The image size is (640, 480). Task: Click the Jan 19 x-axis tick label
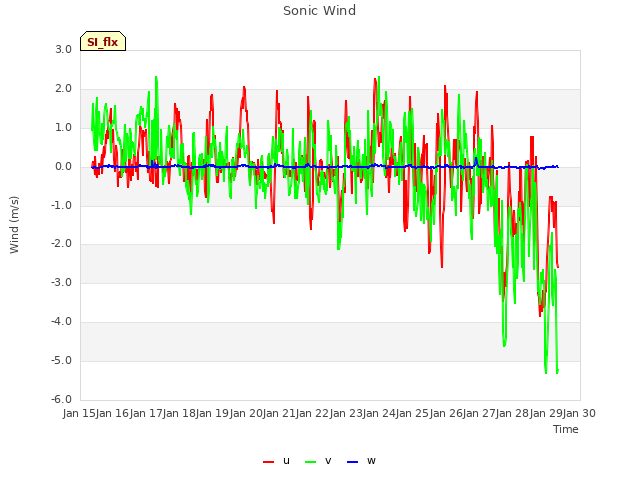pos(212,413)
